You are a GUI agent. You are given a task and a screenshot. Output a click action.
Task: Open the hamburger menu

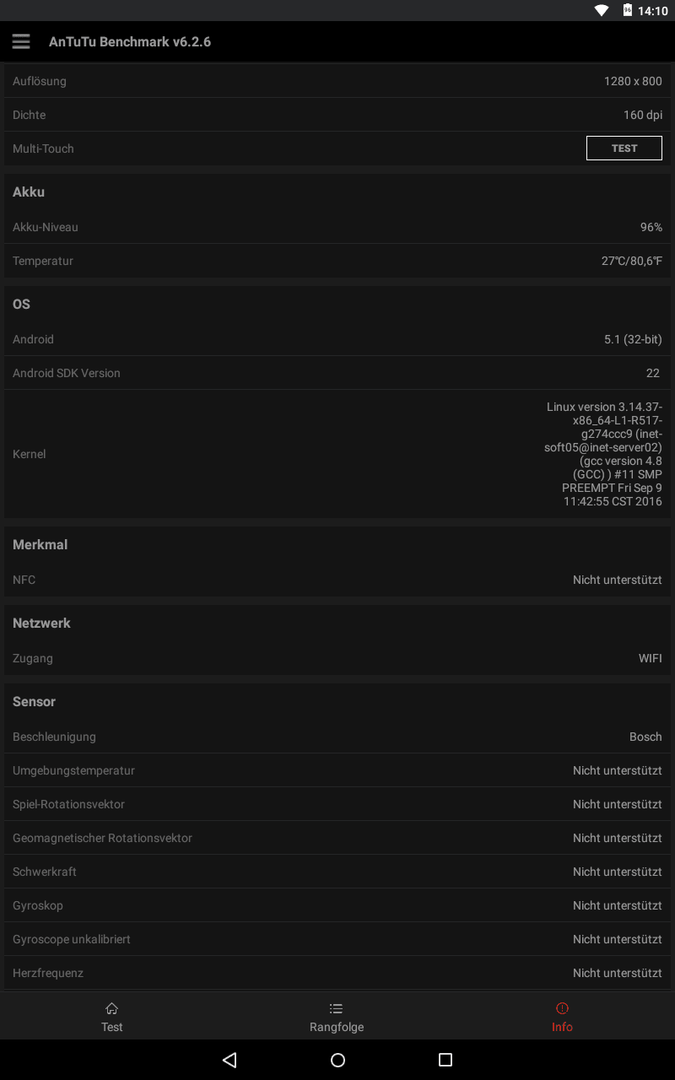point(21,41)
